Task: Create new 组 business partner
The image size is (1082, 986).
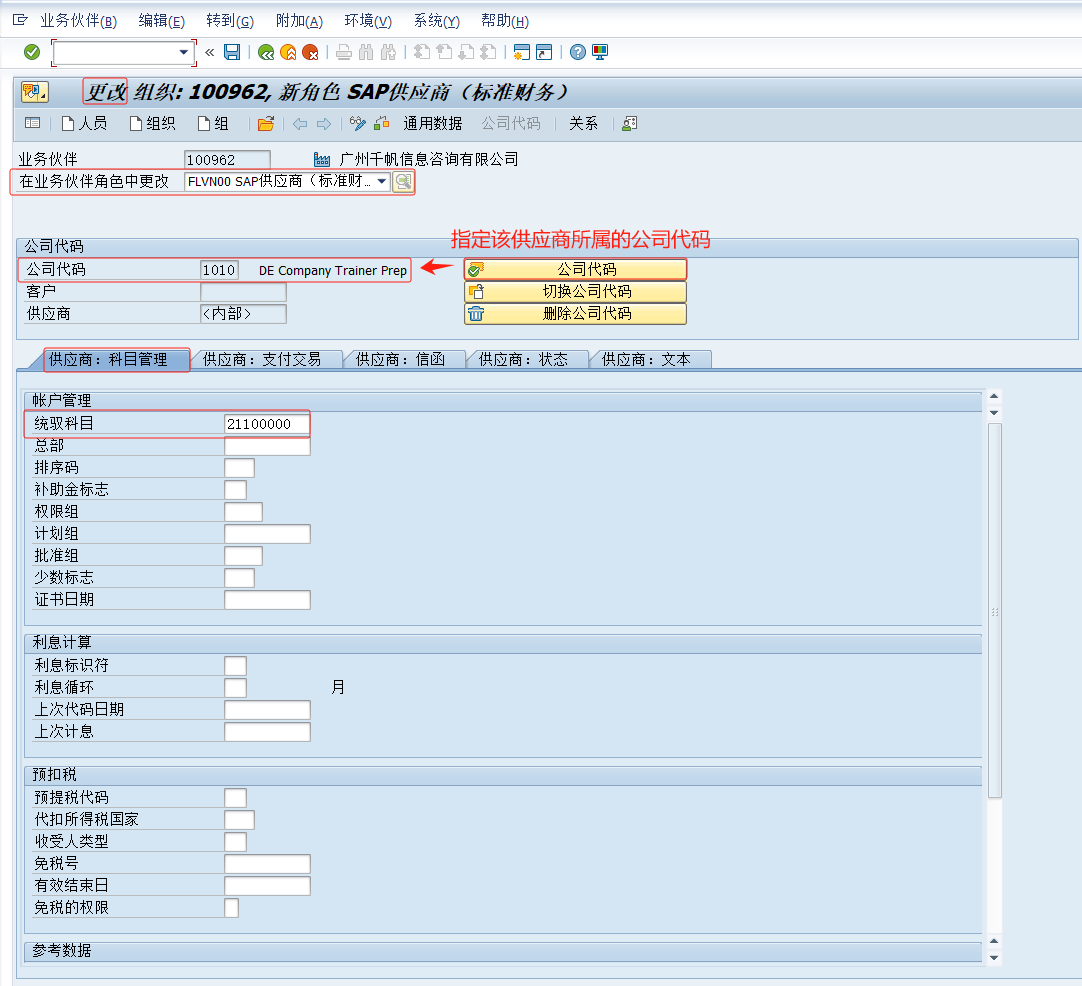Action: [x=213, y=124]
